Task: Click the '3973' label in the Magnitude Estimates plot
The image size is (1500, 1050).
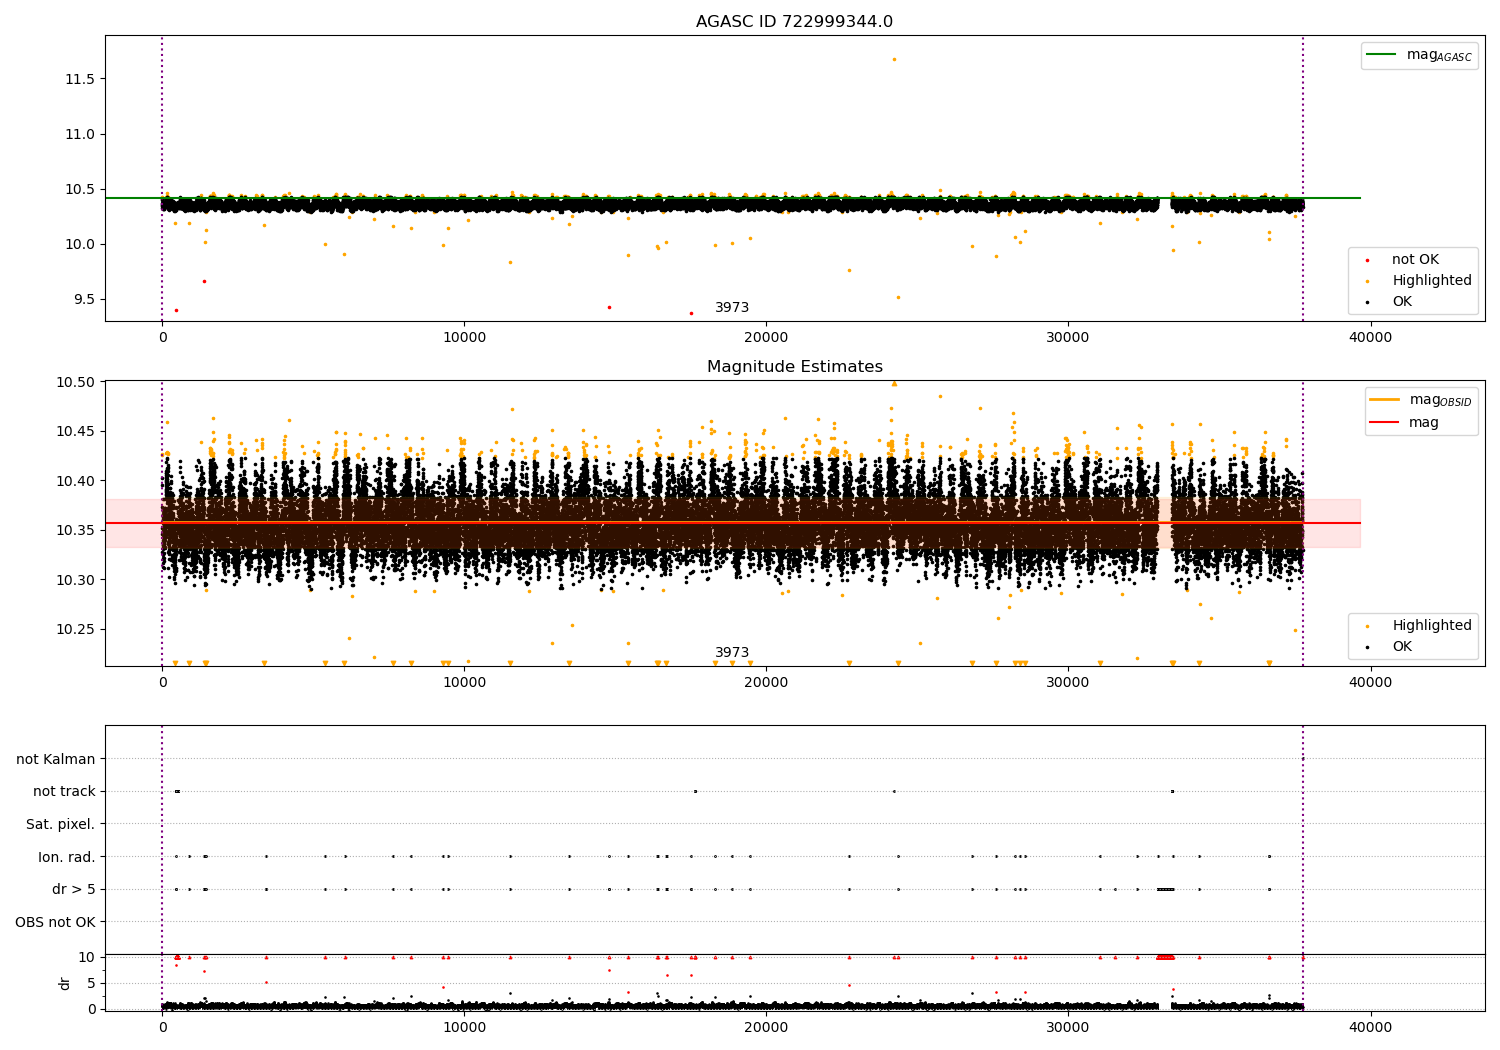Action: 732,653
